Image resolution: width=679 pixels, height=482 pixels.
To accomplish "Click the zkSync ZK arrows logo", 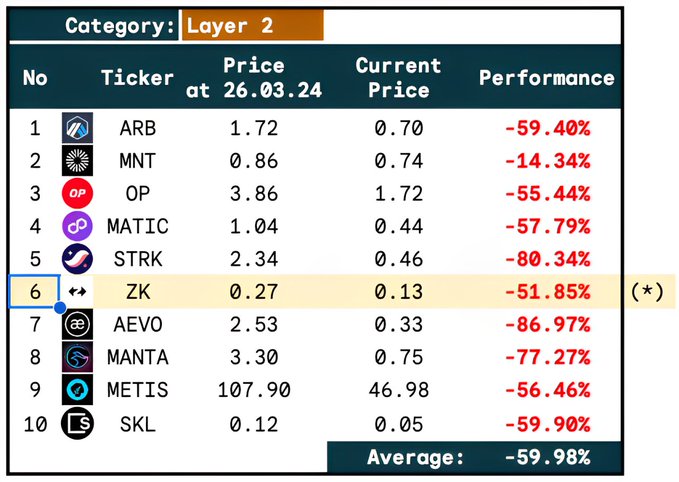I will coord(77,292).
